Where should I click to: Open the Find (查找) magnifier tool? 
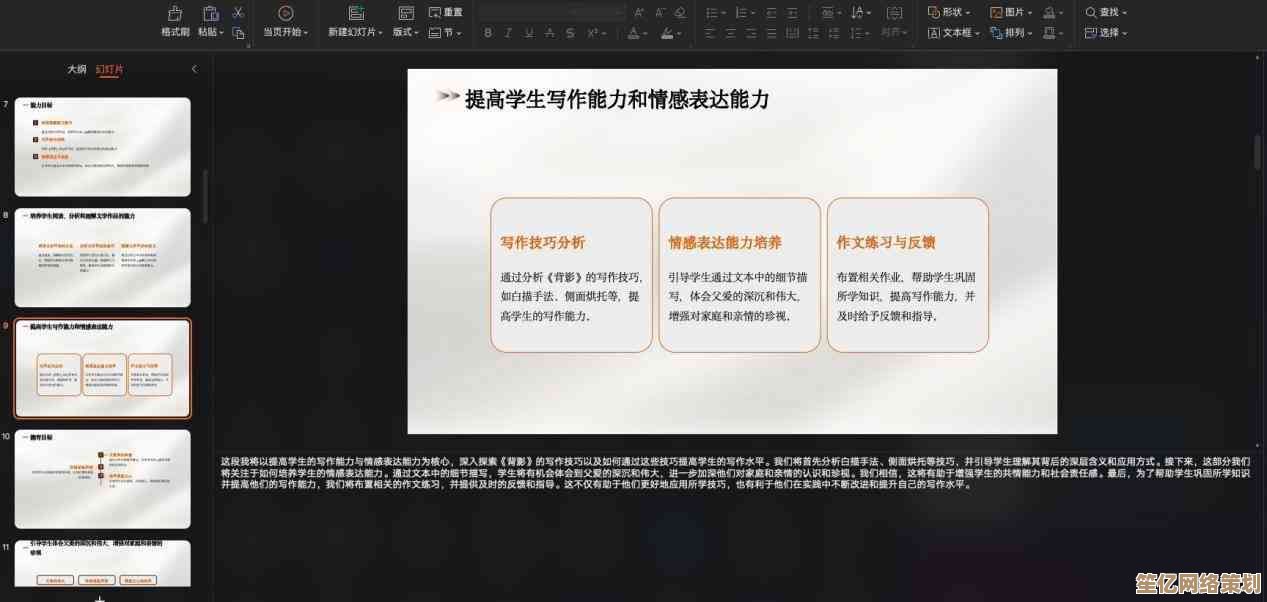click(1105, 12)
